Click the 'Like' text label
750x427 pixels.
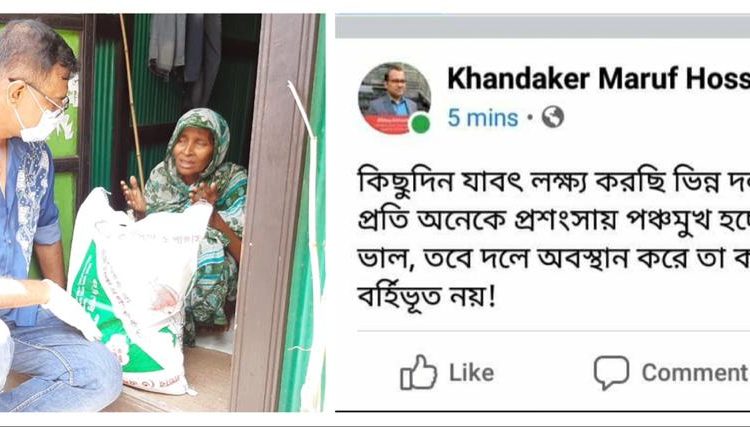[471, 373]
